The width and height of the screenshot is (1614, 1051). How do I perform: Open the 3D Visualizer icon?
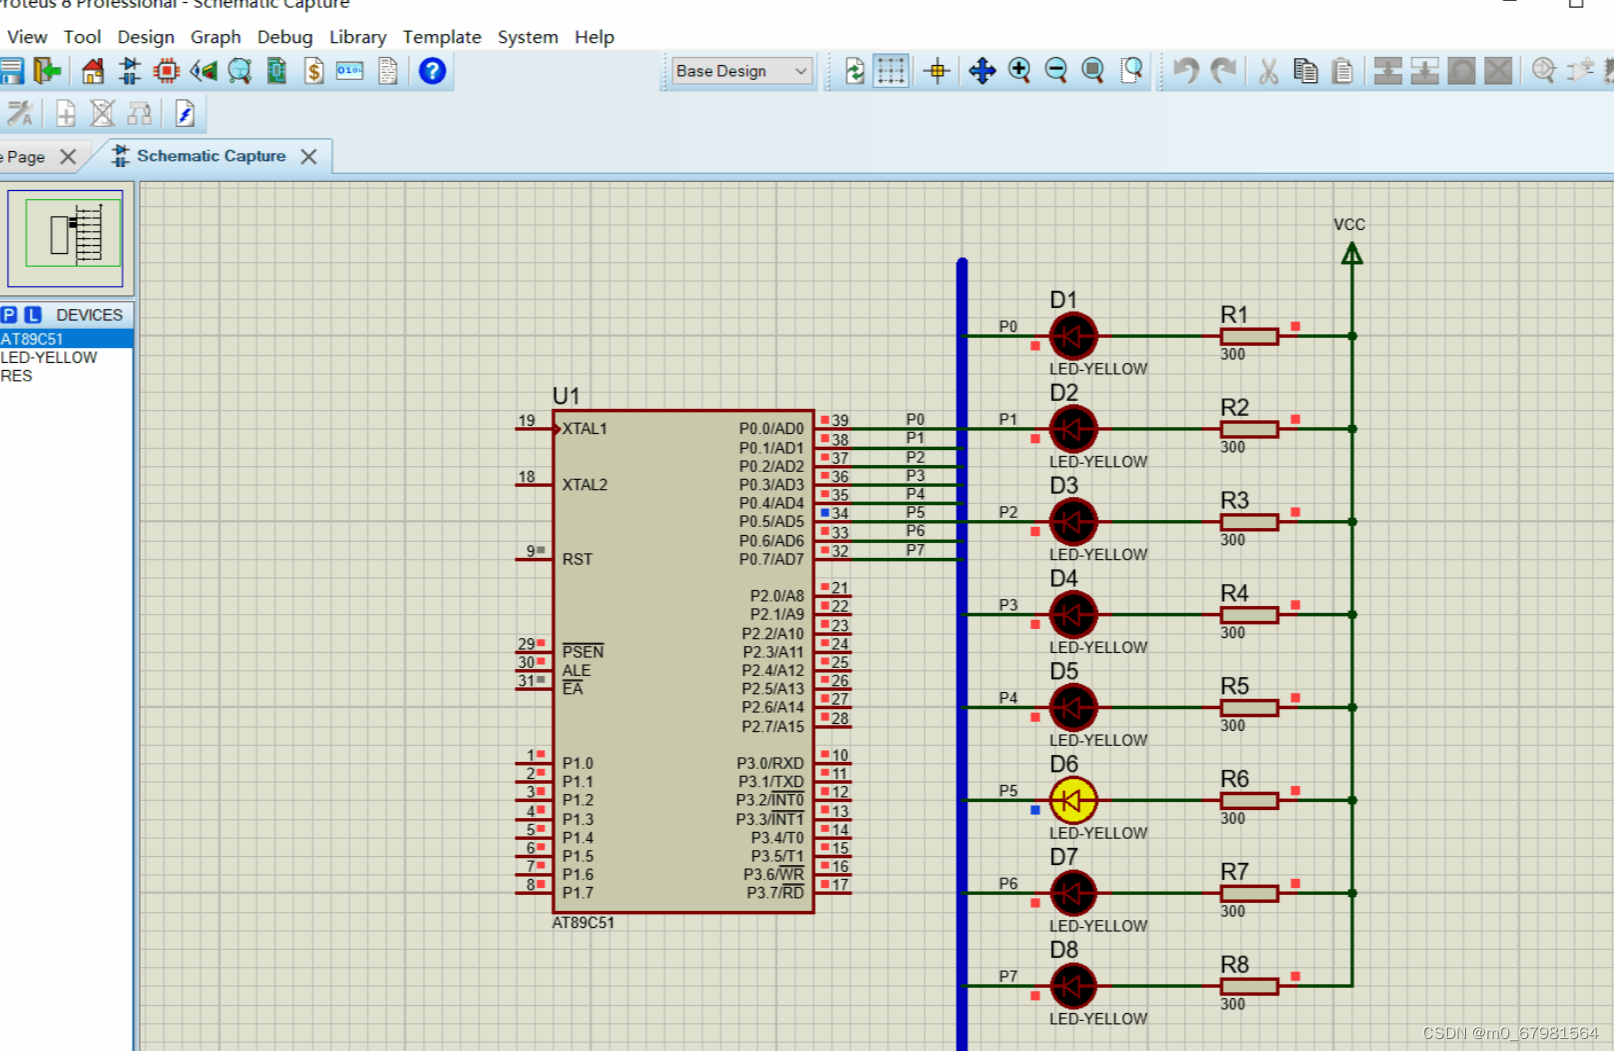click(204, 71)
